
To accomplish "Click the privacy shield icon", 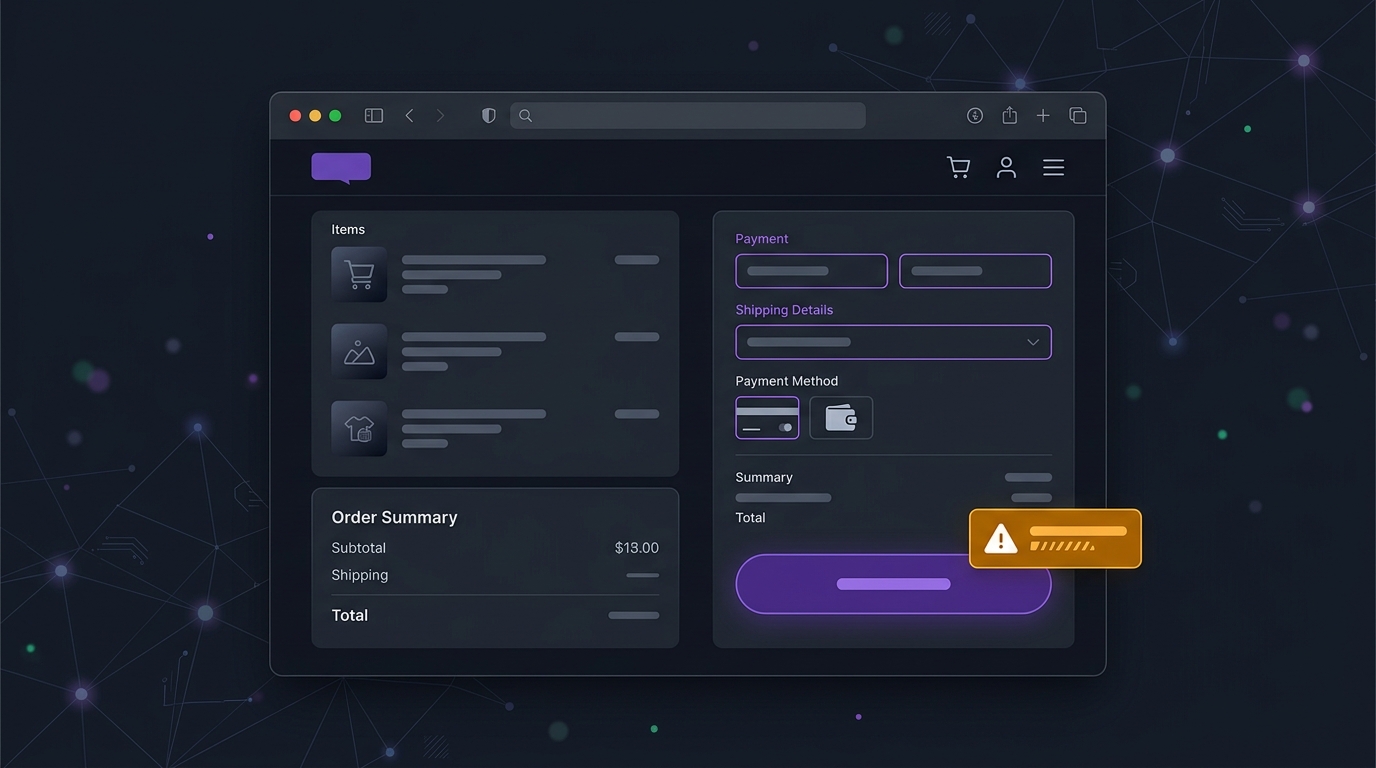I will pos(489,116).
